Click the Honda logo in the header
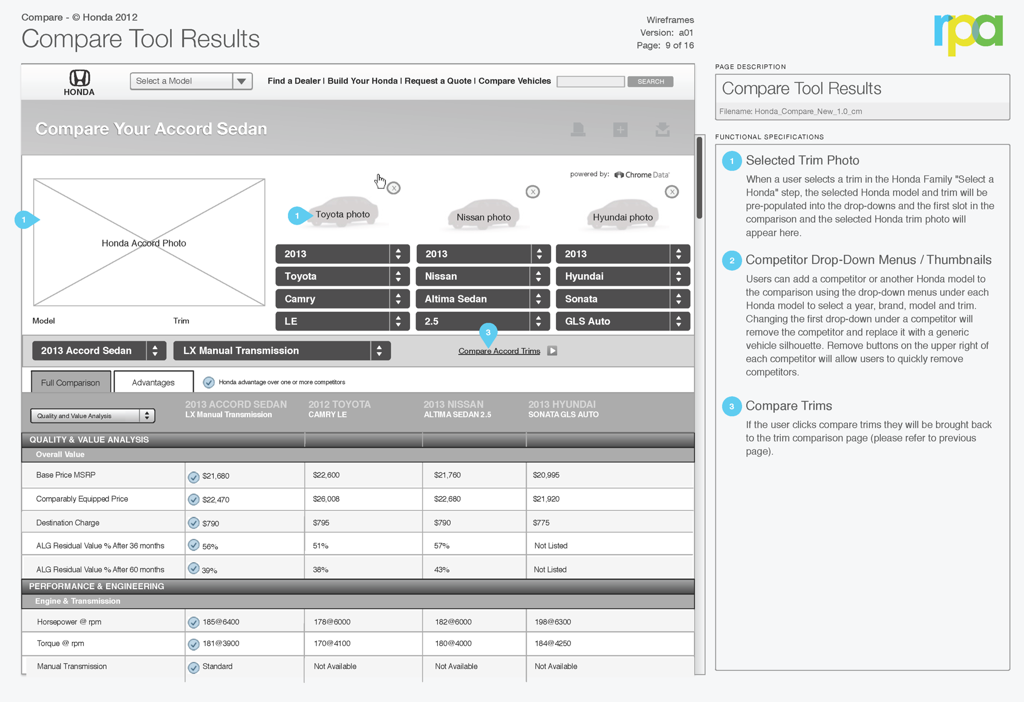Screen dimensions: 1024x702 pos(79,82)
